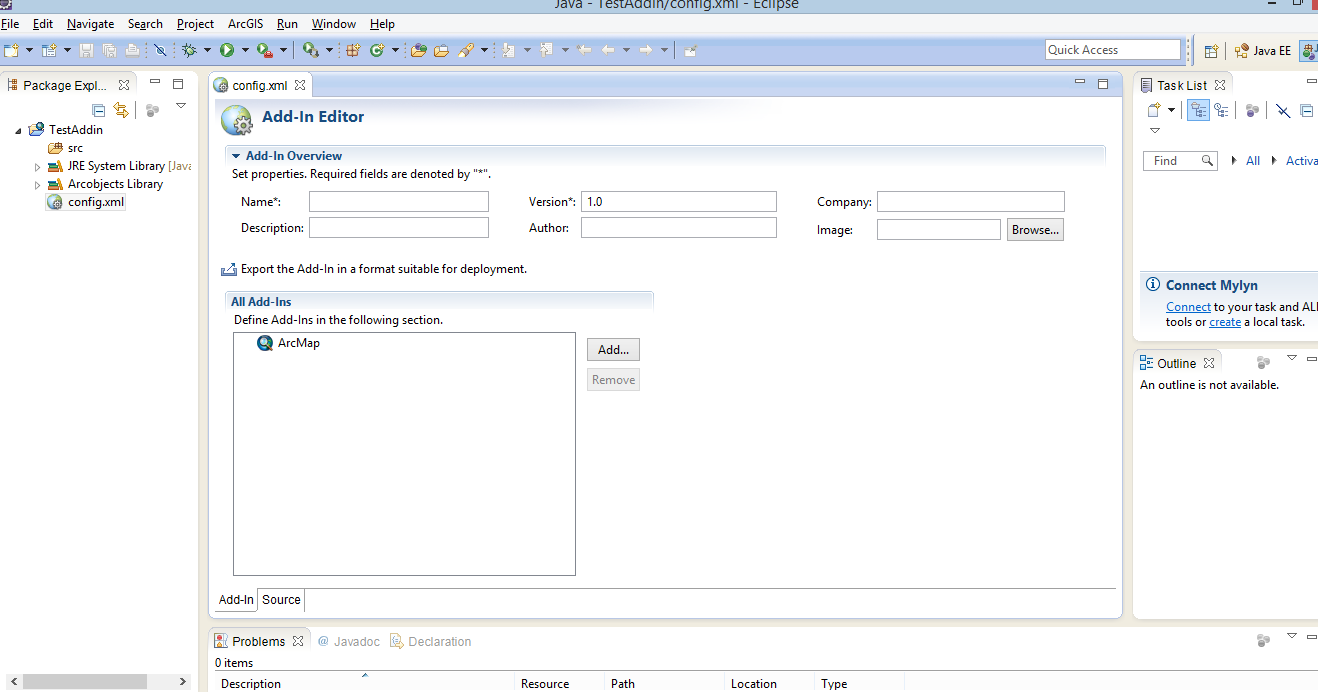1318x692 pixels.
Task: Open the Package Explorer view menu triangle
Action: click(x=181, y=106)
